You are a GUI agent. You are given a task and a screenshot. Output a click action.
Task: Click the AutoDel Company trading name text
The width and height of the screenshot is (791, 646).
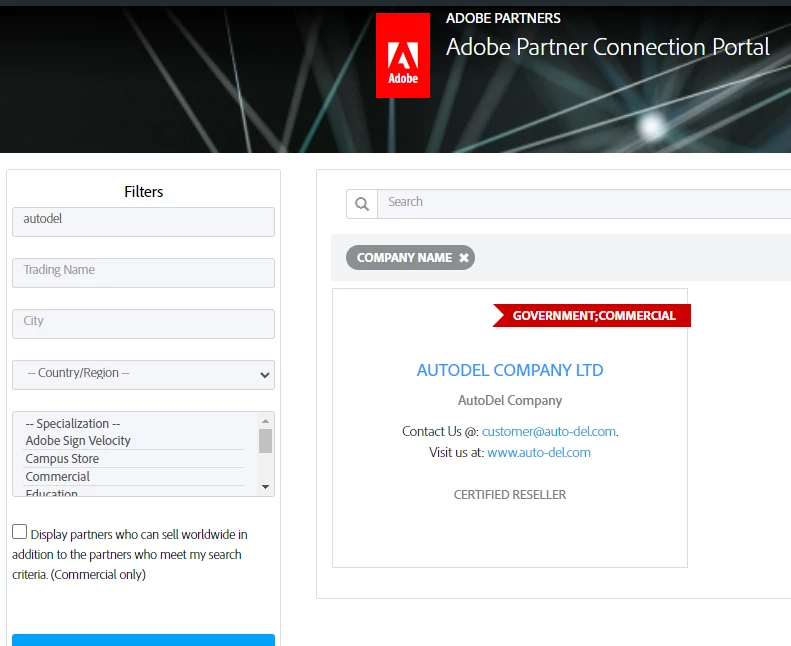click(510, 400)
